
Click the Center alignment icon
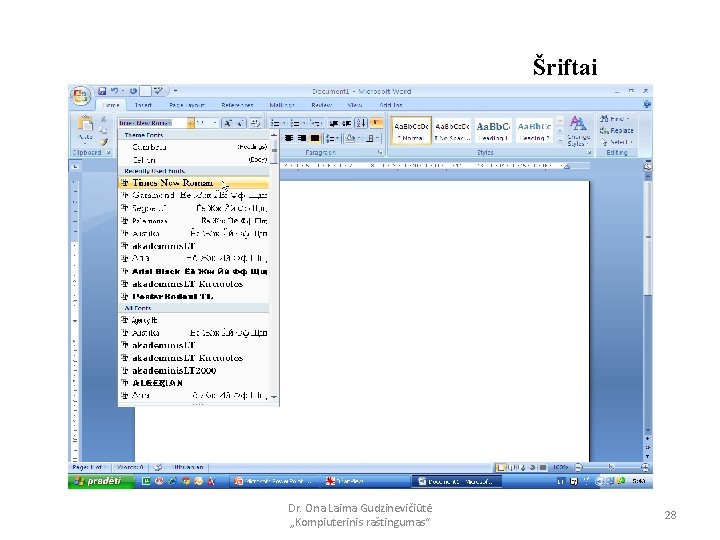289,138
